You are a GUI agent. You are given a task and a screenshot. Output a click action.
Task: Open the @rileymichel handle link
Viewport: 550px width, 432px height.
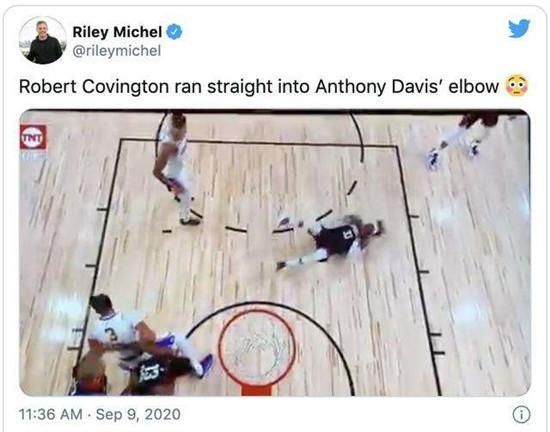(116, 51)
